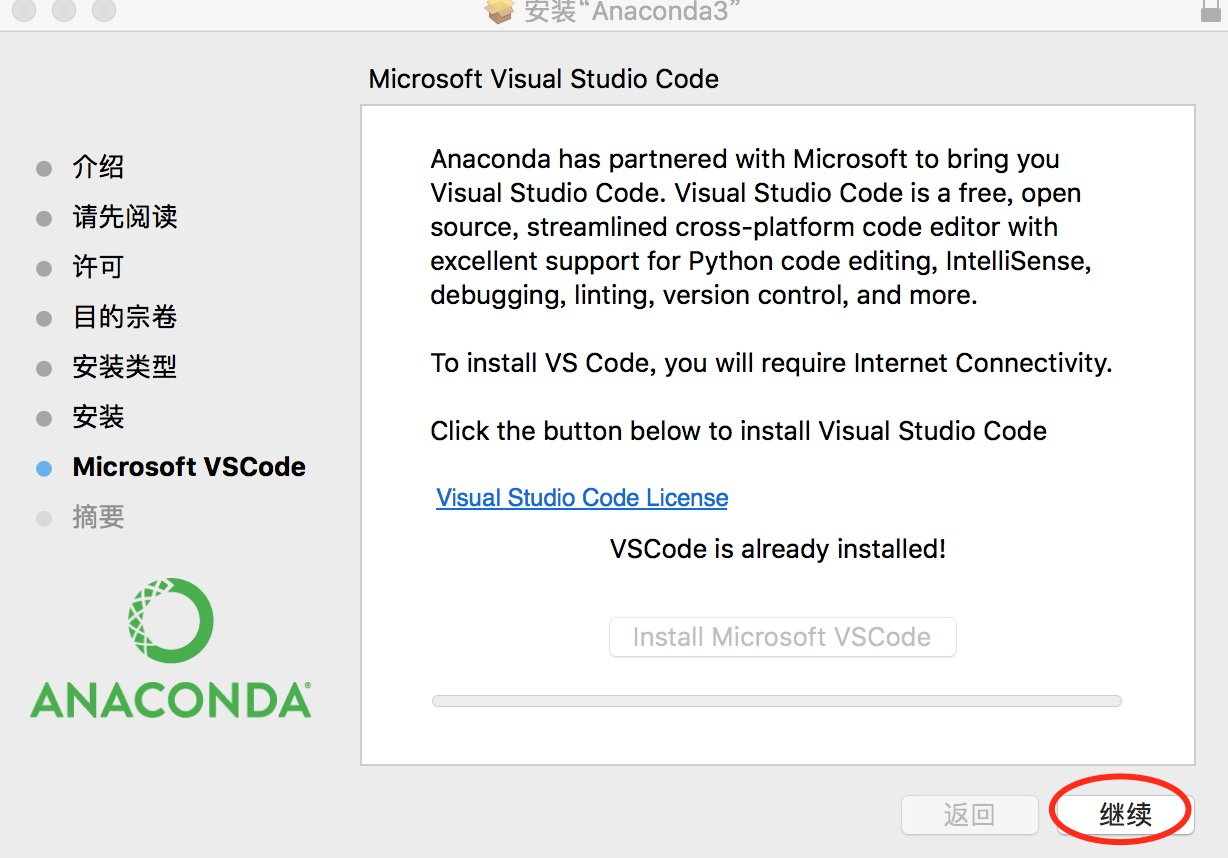
Task: Open the Visual Studio Code License link
Action: click(x=582, y=498)
